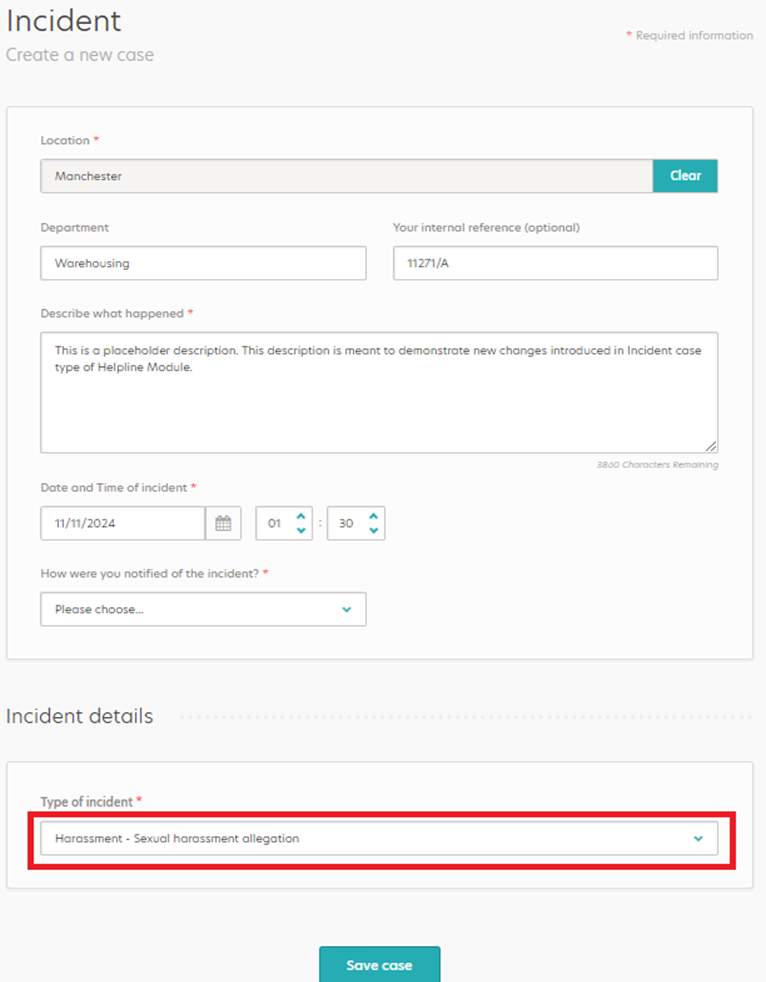The width and height of the screenshot is (766, 982).
Task: Edit the internal reference field 11271/A
Action: coord(556,263)
